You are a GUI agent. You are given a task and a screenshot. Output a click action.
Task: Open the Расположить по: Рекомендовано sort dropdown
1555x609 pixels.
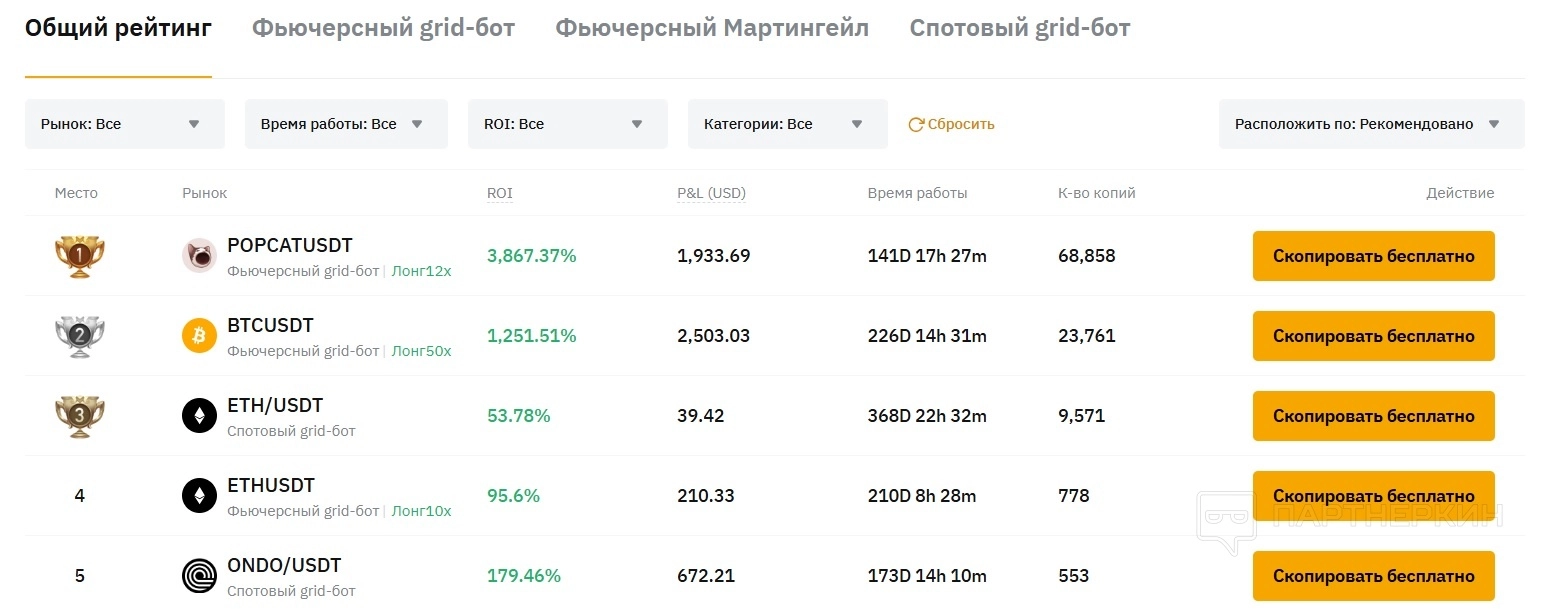click(x=1370, y=124)
